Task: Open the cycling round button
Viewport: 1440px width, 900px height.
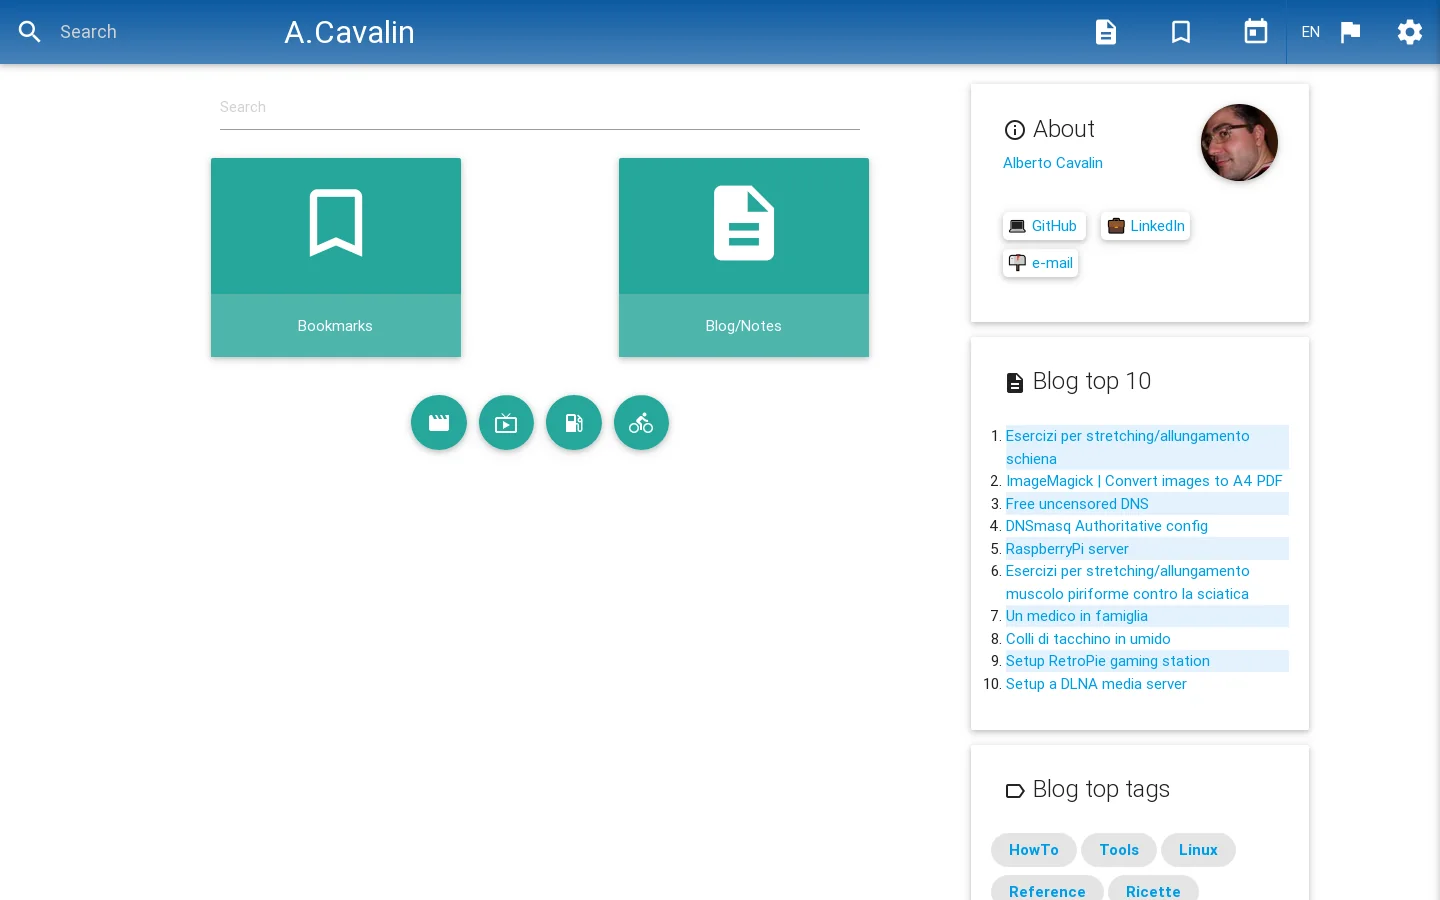Action: 641,423
